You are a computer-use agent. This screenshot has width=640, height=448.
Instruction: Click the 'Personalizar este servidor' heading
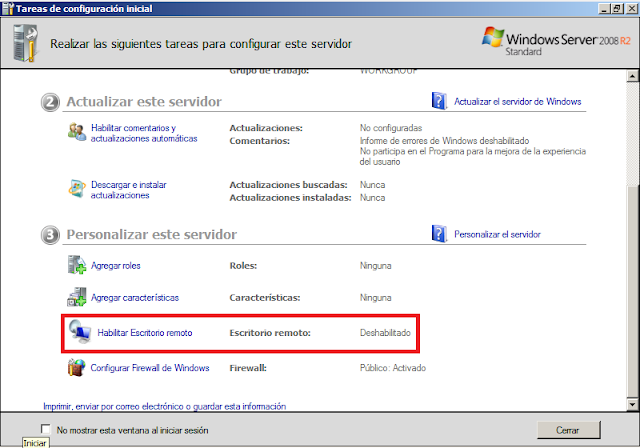pos(151,235)
